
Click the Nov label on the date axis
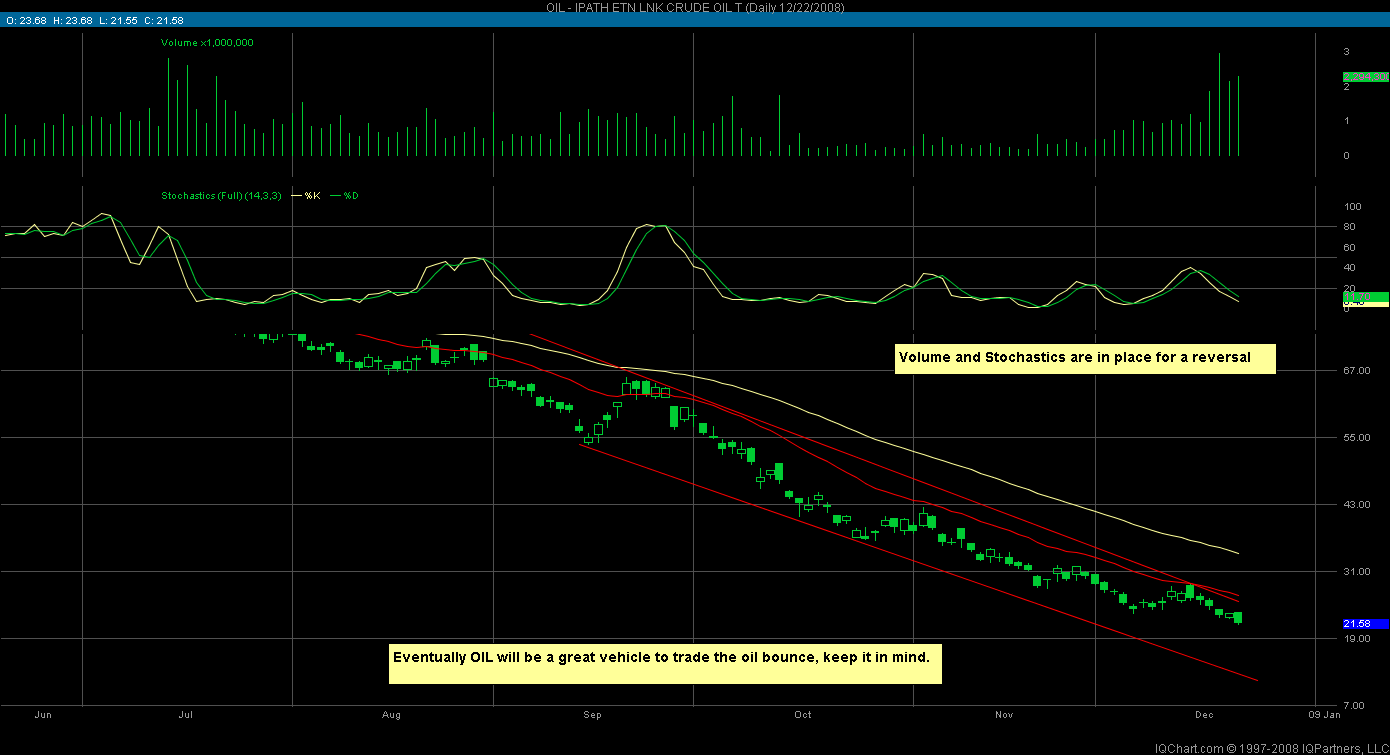tap(1005, 715)
